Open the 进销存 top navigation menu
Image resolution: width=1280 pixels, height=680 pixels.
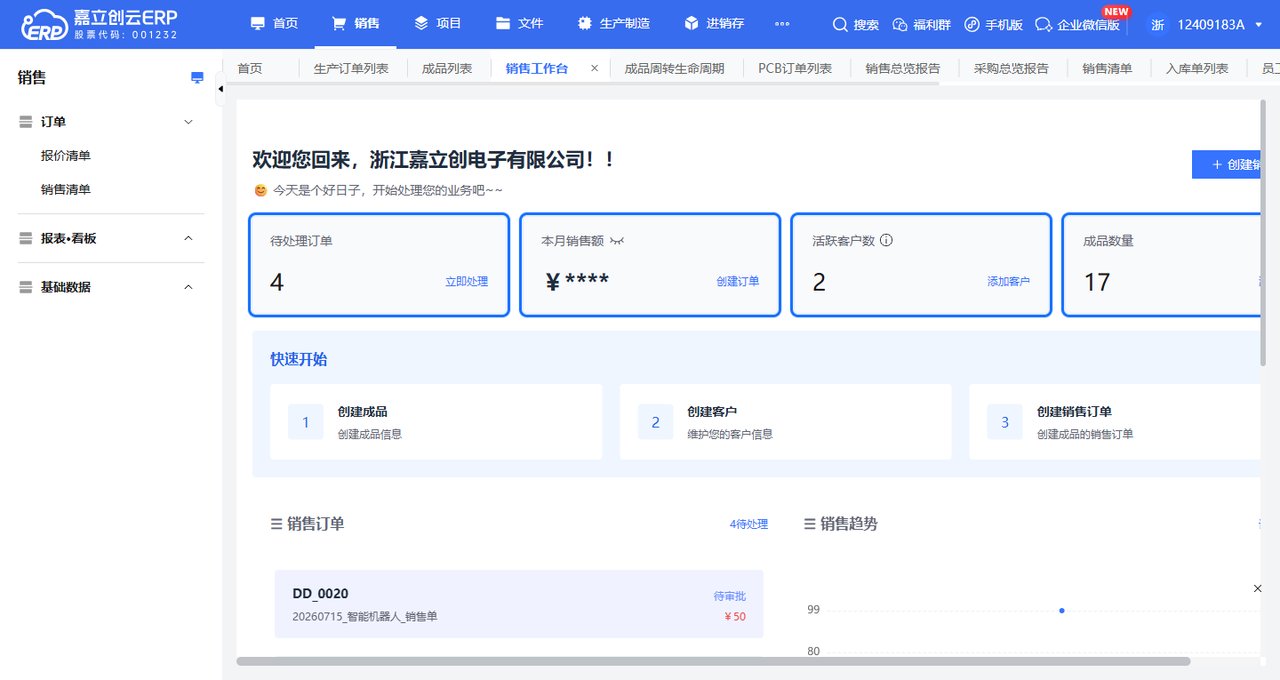(x=714, y=23)
